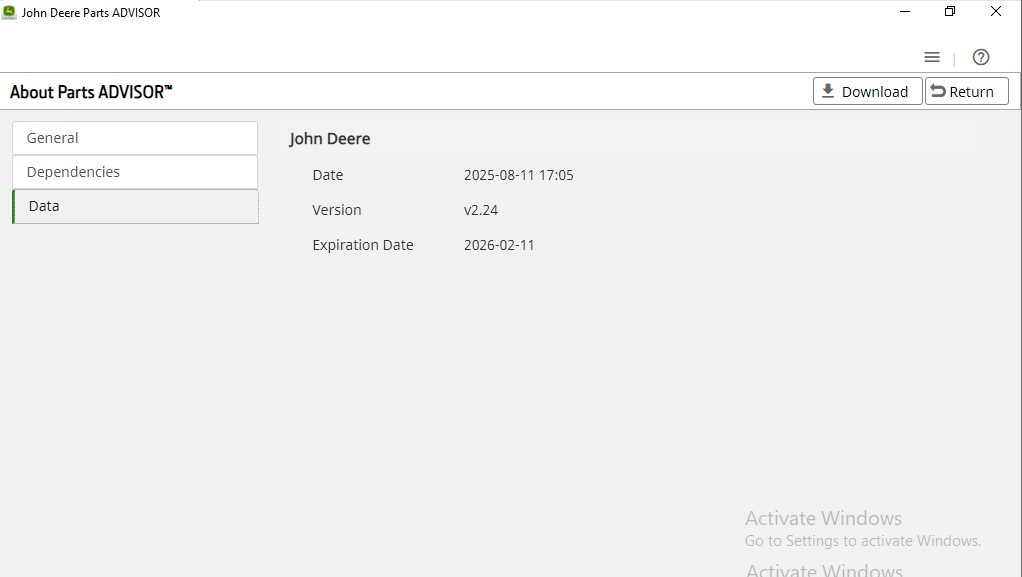Close the Parts ADVISOR window

click(x=995, y=12)
